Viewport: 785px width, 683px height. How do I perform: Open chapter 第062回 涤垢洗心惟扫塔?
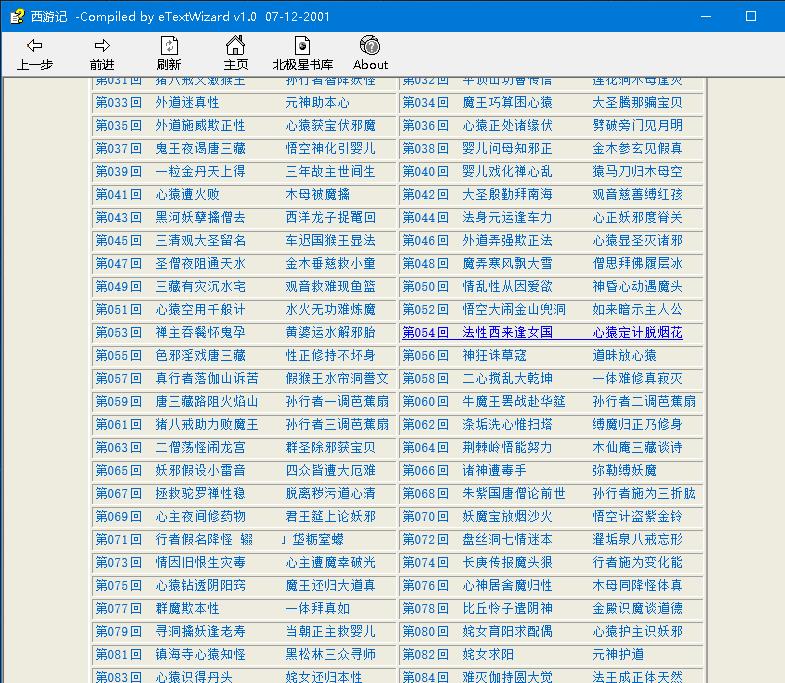(x=542, y=425)
